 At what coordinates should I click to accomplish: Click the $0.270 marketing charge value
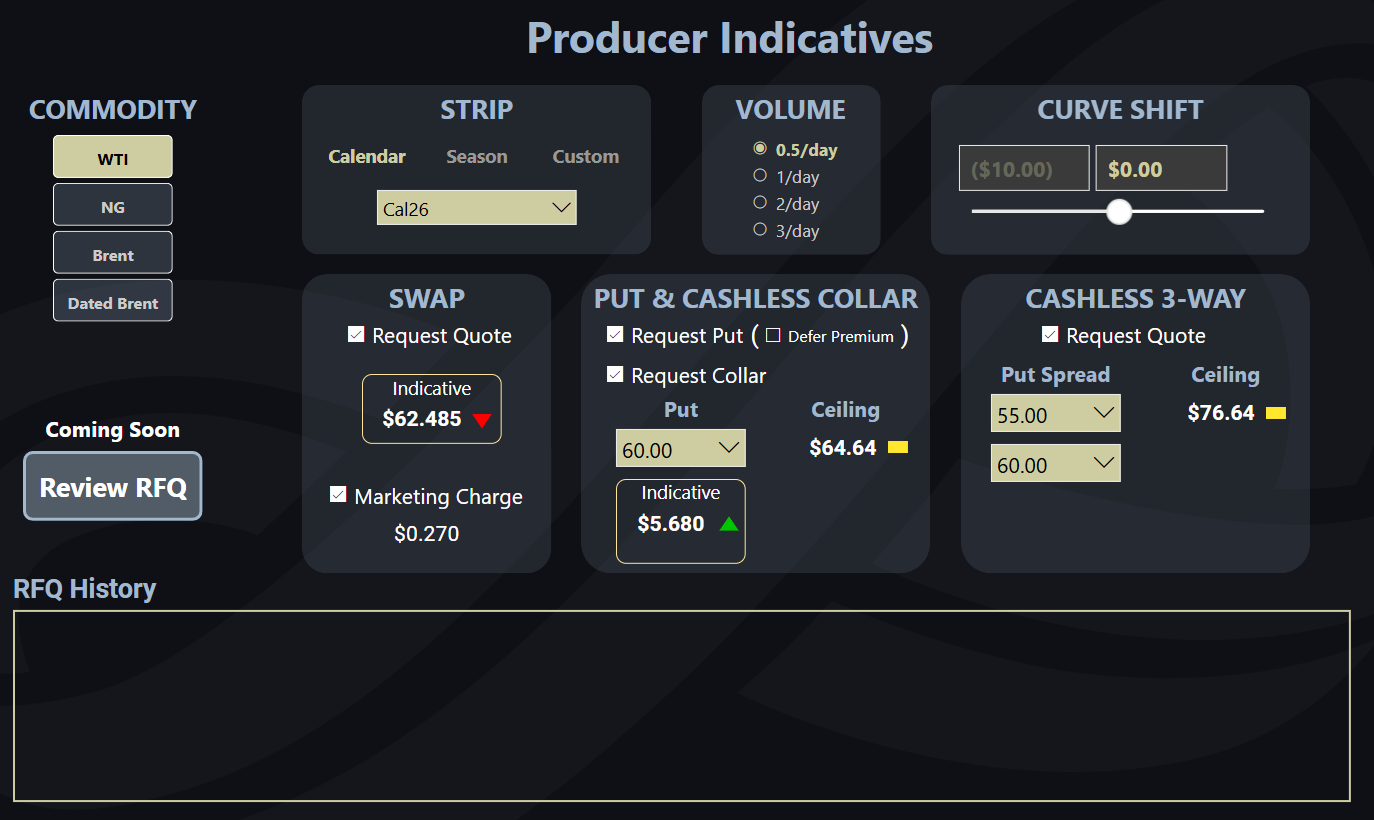(427, 534)
